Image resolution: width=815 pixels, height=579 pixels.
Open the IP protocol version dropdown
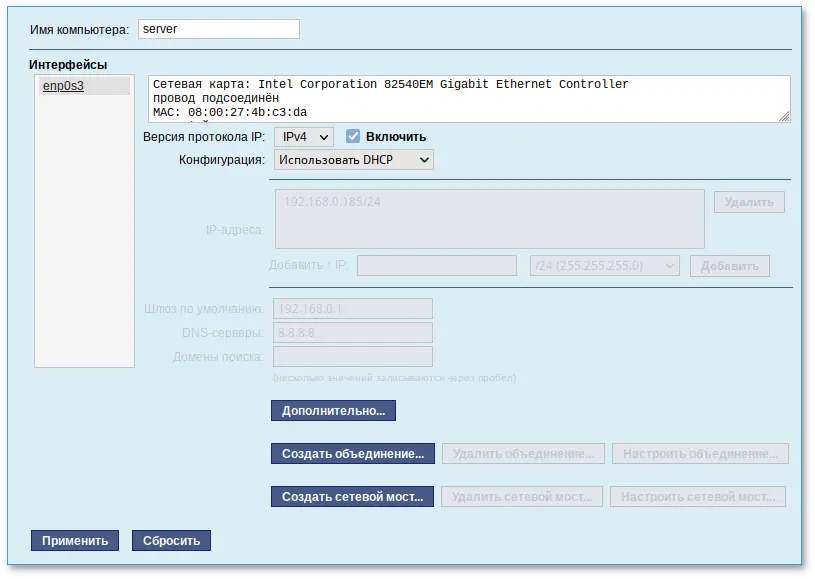[x=303, y=137]
